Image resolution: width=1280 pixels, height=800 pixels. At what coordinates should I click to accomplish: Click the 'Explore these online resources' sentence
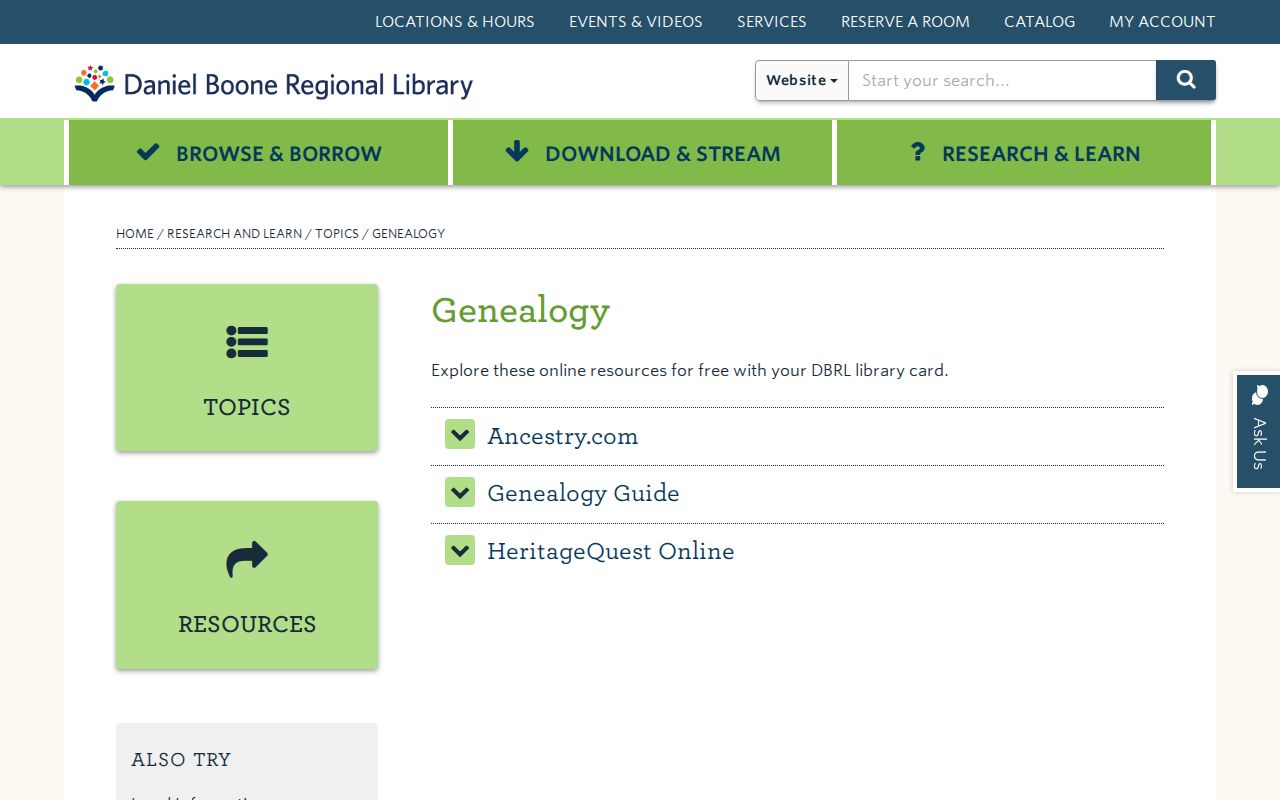pos(689,370)
